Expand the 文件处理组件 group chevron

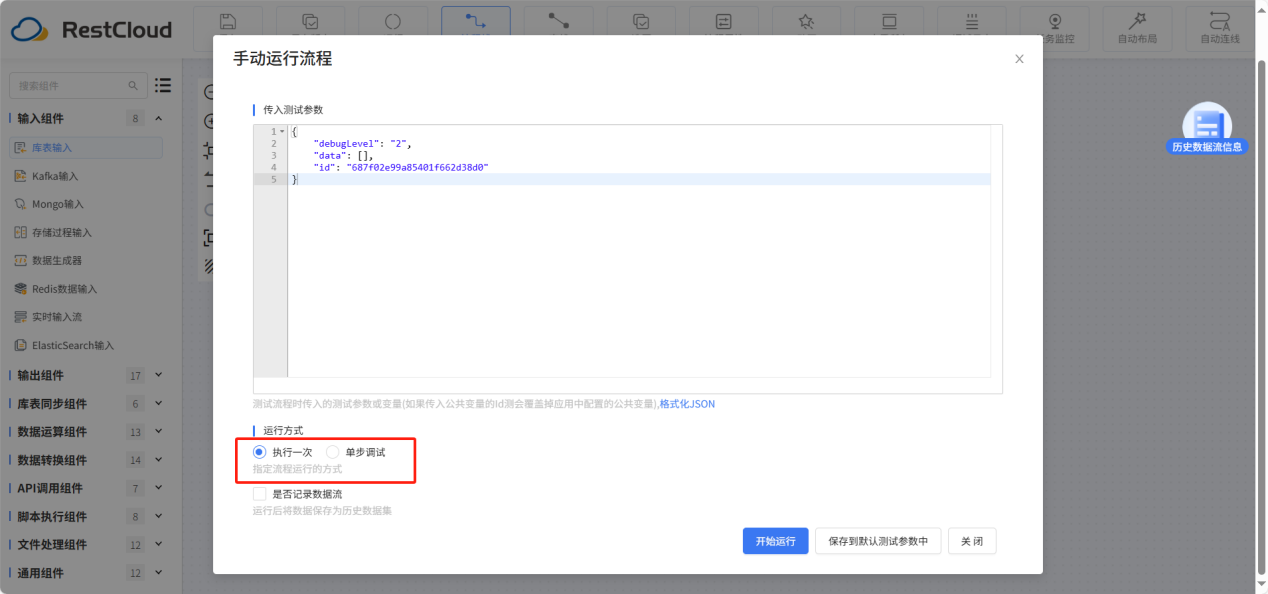pos(159,545)
